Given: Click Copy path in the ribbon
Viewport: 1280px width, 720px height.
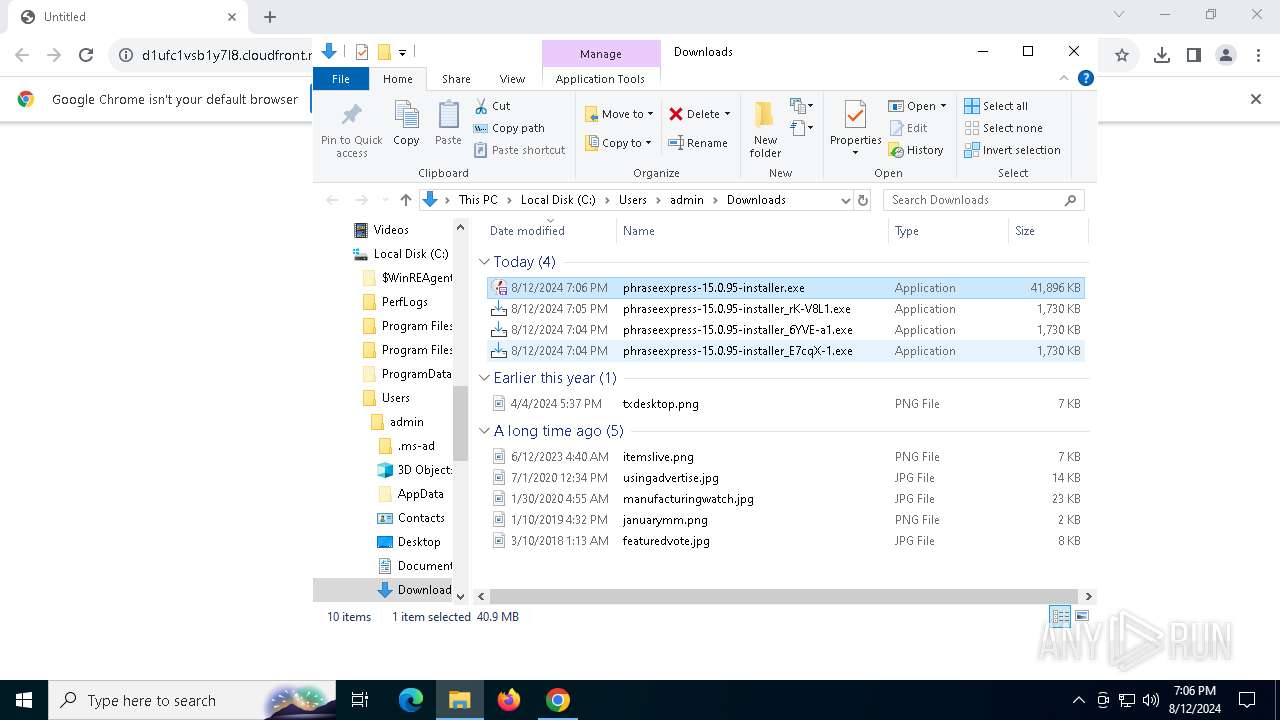Looking at the screenshot, I should click(x=509, y=128).
